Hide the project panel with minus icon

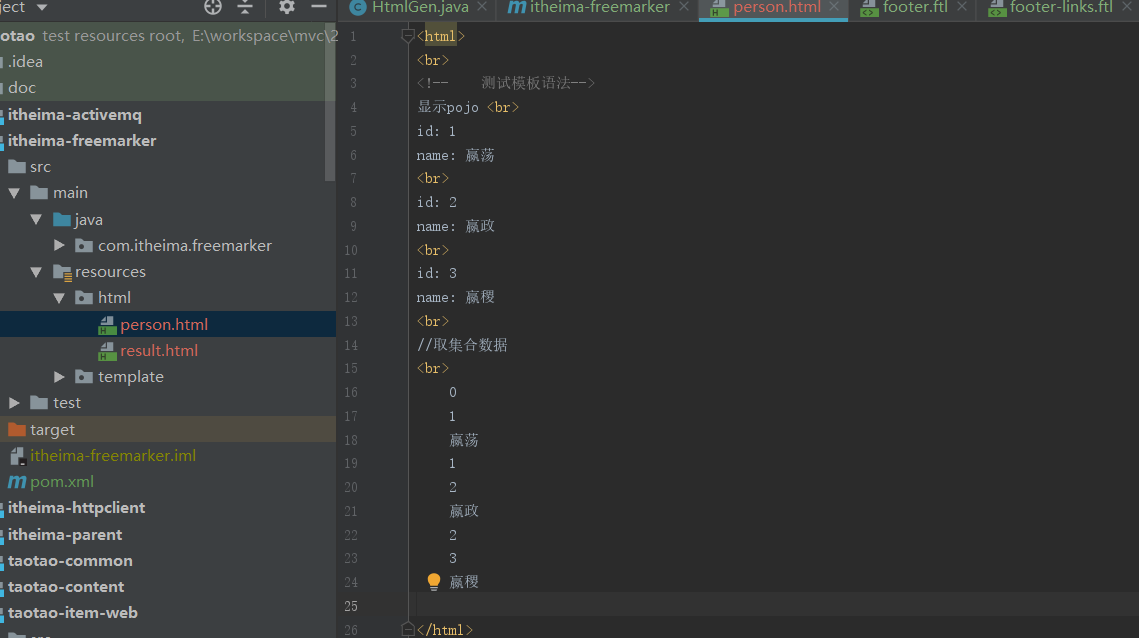click(318, 7)
